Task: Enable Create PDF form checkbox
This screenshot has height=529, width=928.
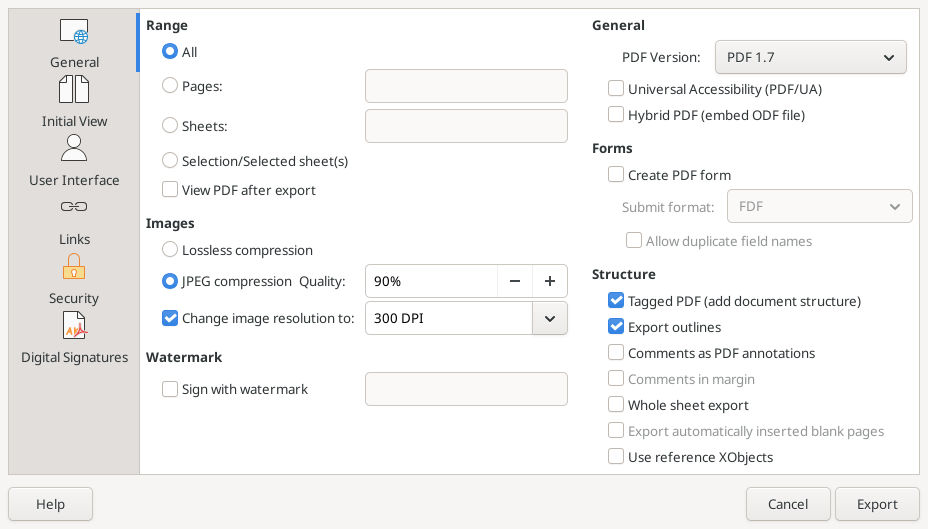Action: (x=616, y=175)
